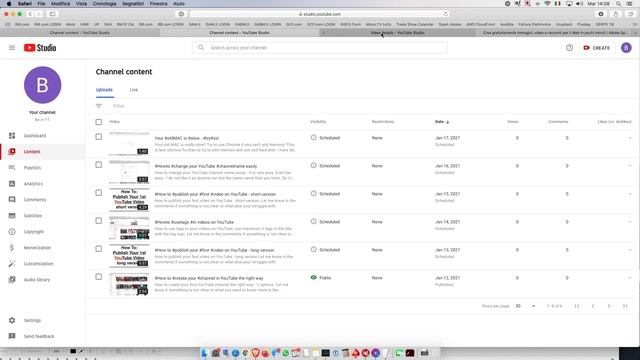Open thumbnail of 'Publish Your 1st YouTube Video short version'
This screenshot has height=360, width=640.
pyautogui.click(x=129, y=200)
